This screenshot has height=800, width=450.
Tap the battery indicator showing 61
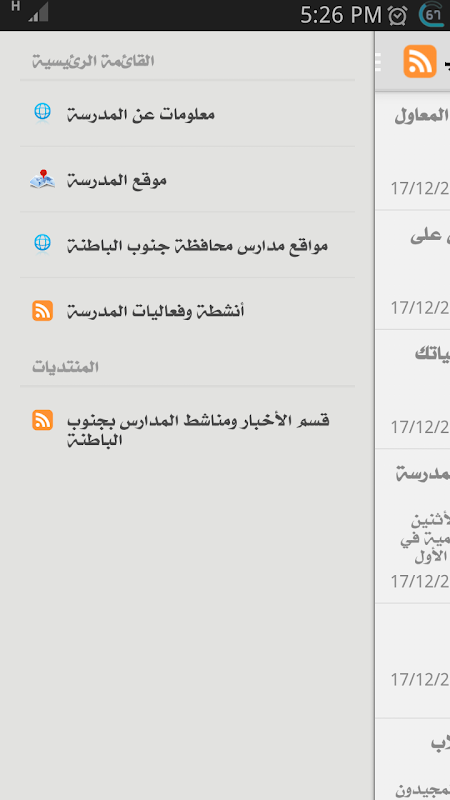(x=432, y=15)
